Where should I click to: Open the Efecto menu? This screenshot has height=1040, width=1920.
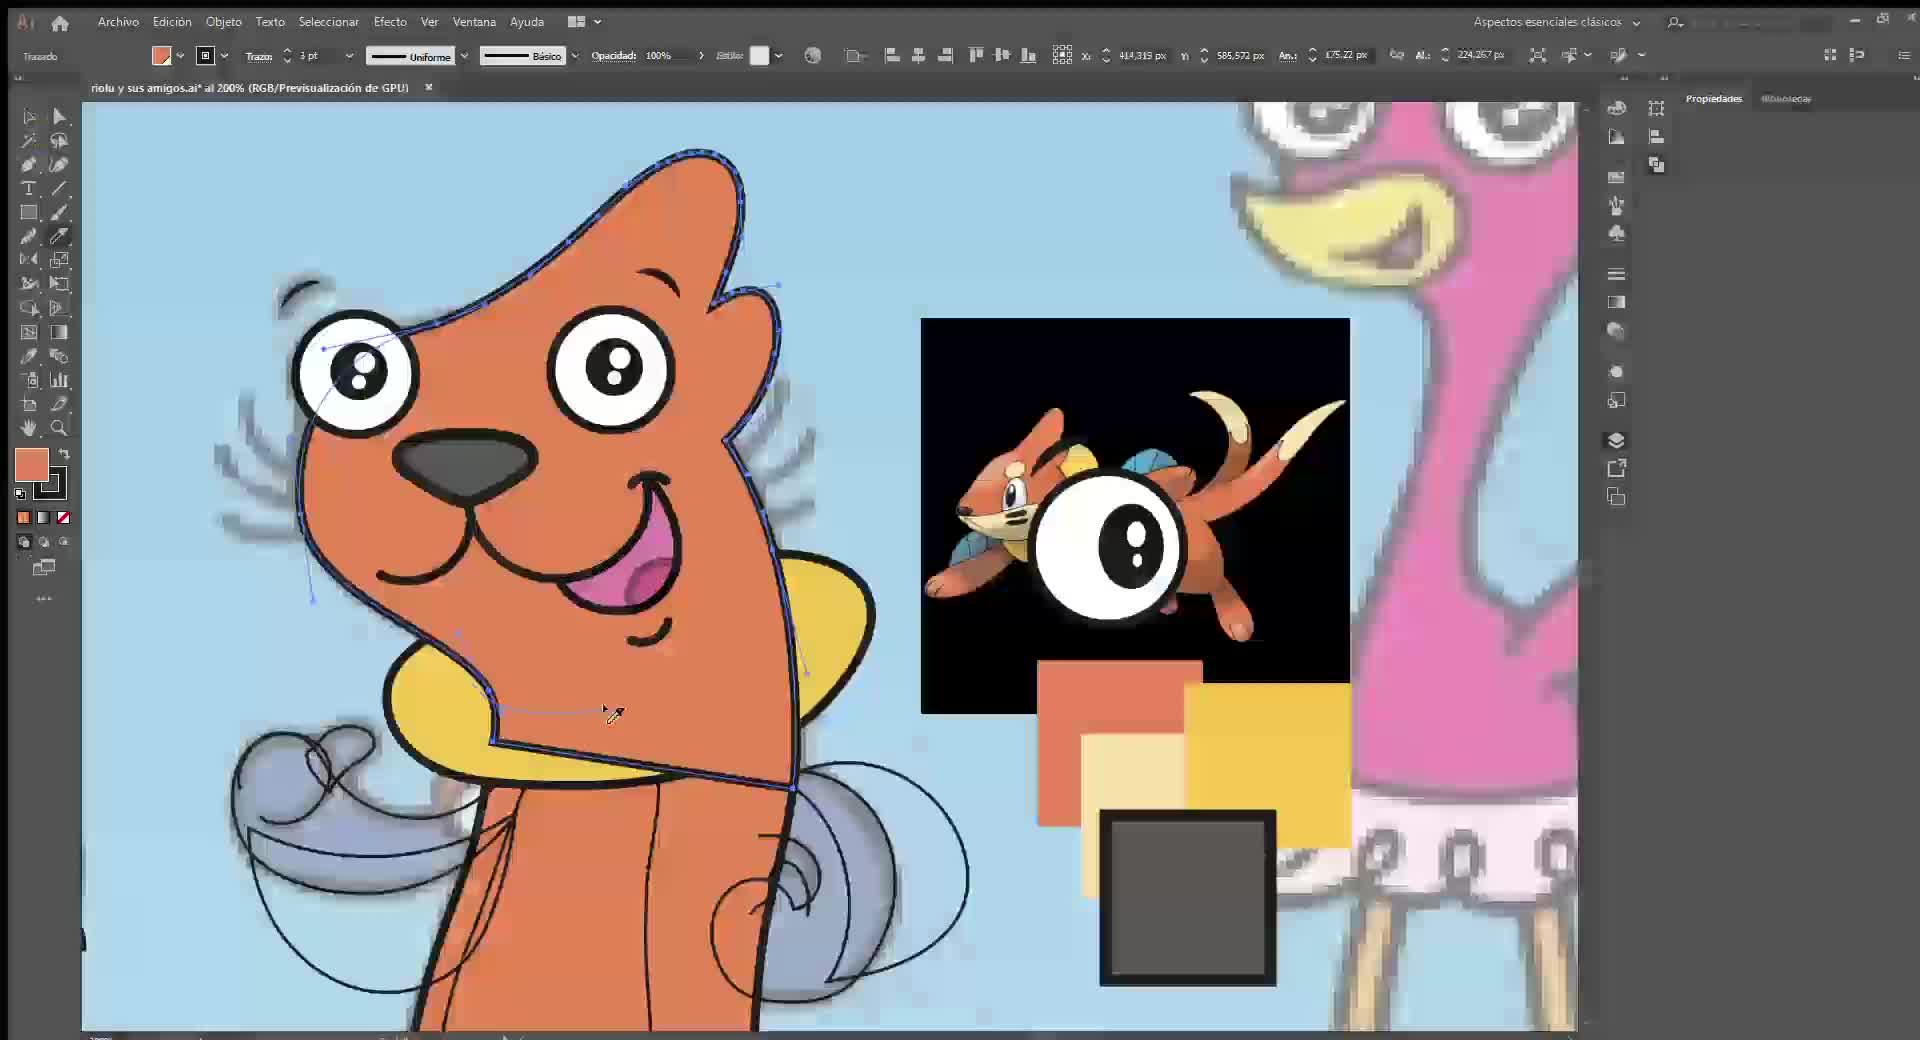pyautogui.click(x=390, y=22)
